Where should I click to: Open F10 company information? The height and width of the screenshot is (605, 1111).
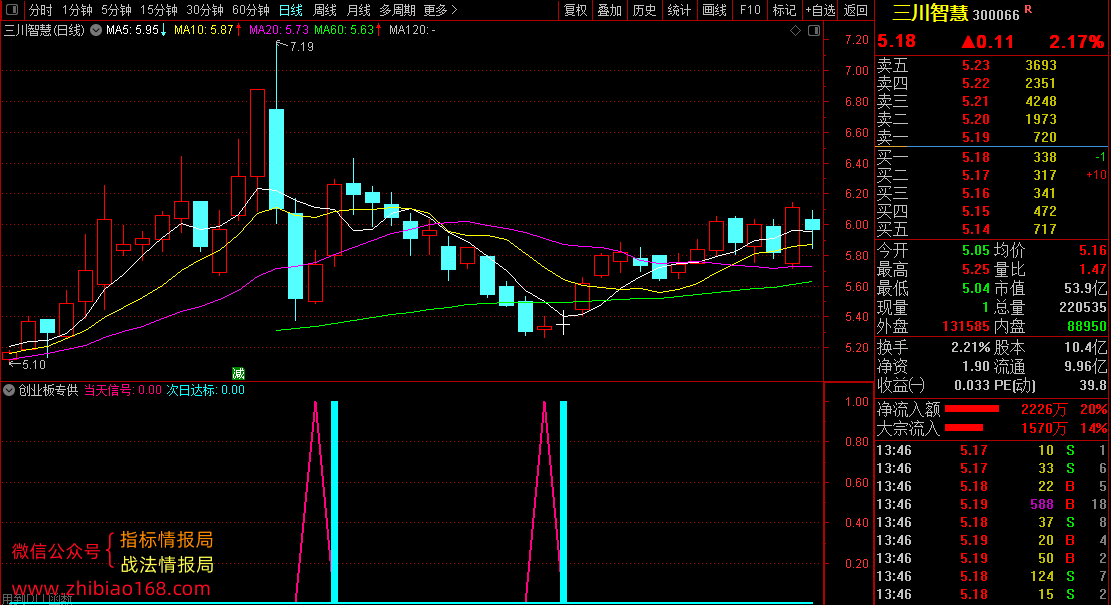[750, 10]
